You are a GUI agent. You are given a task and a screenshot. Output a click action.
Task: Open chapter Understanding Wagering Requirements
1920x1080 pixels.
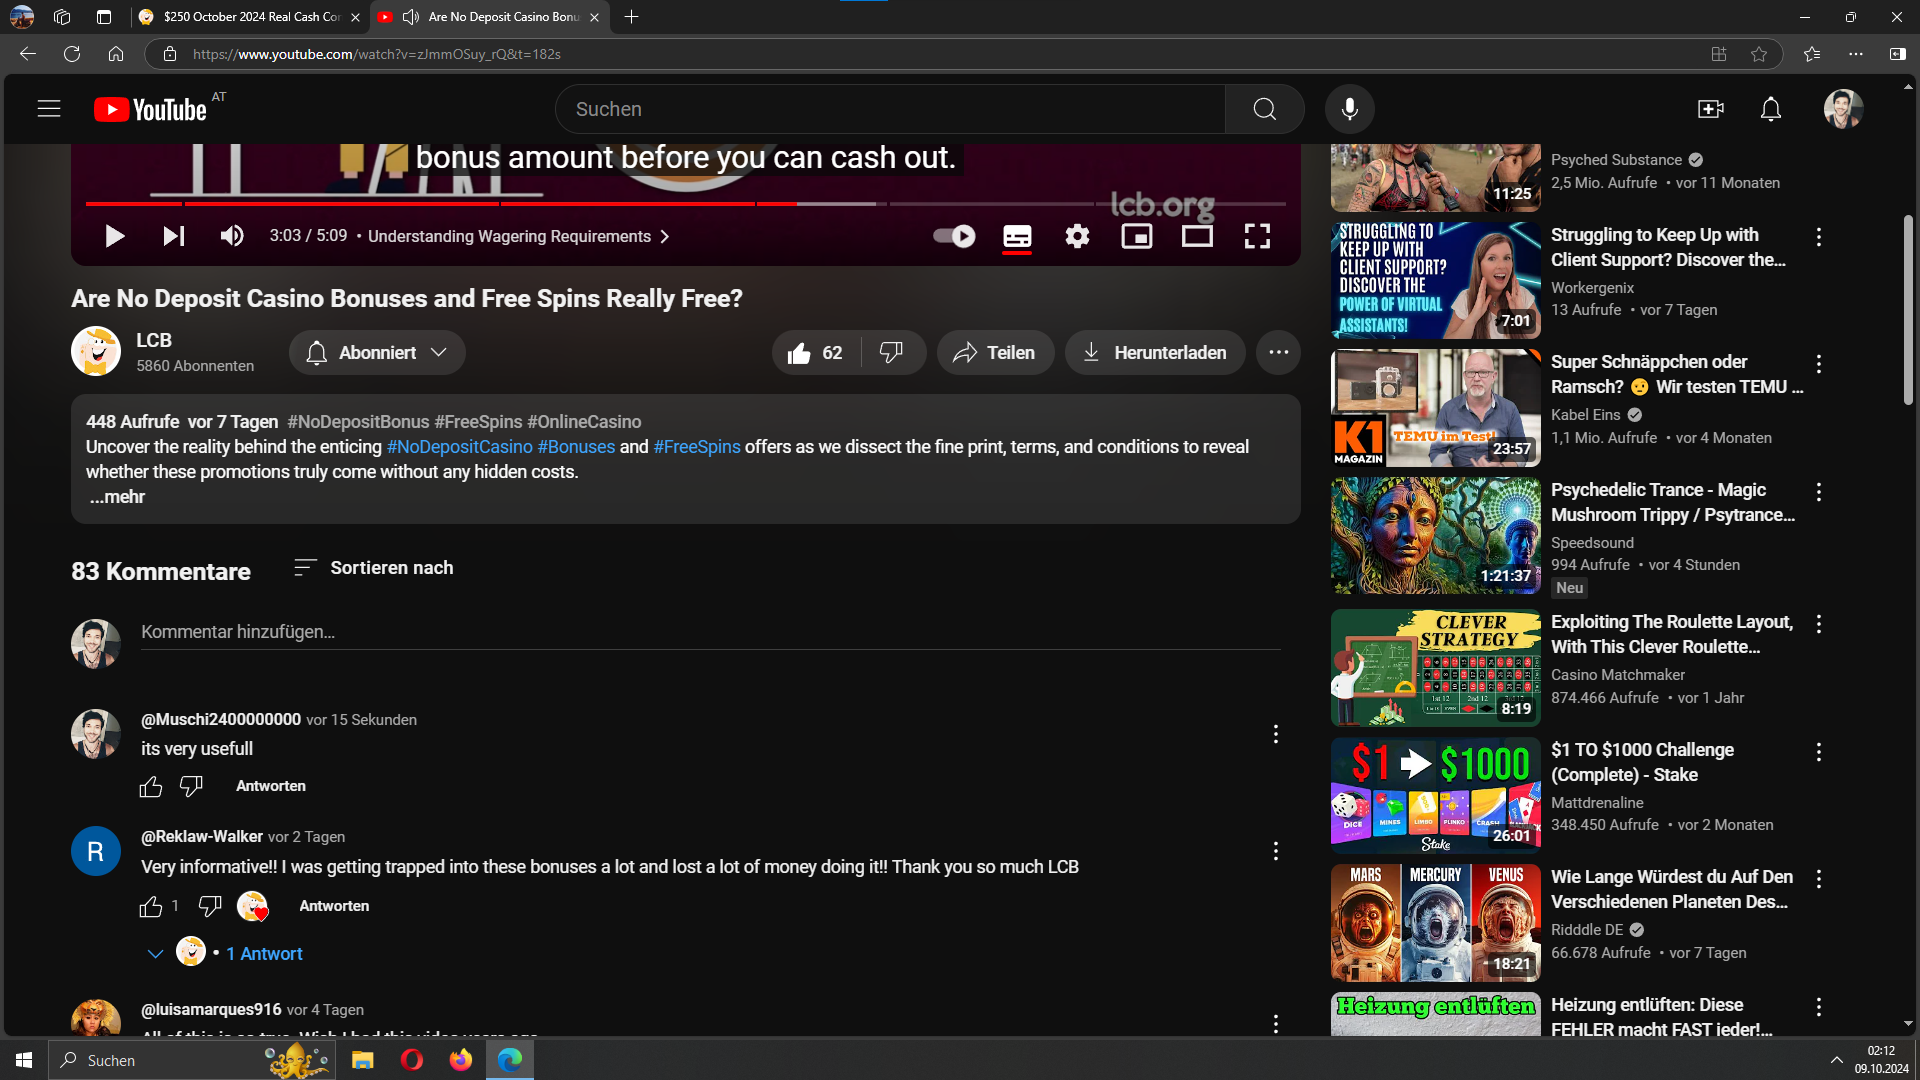519,236
